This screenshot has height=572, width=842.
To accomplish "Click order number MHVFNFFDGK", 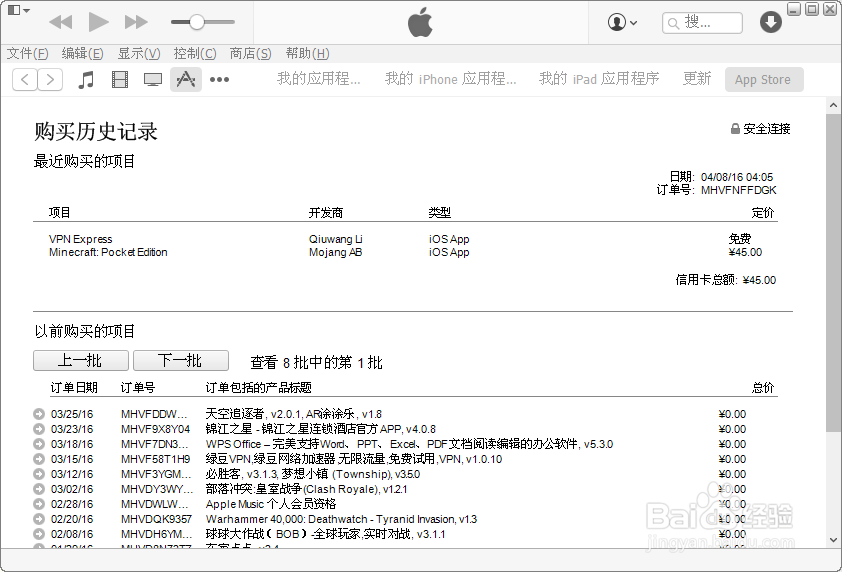I will (738, 190).
